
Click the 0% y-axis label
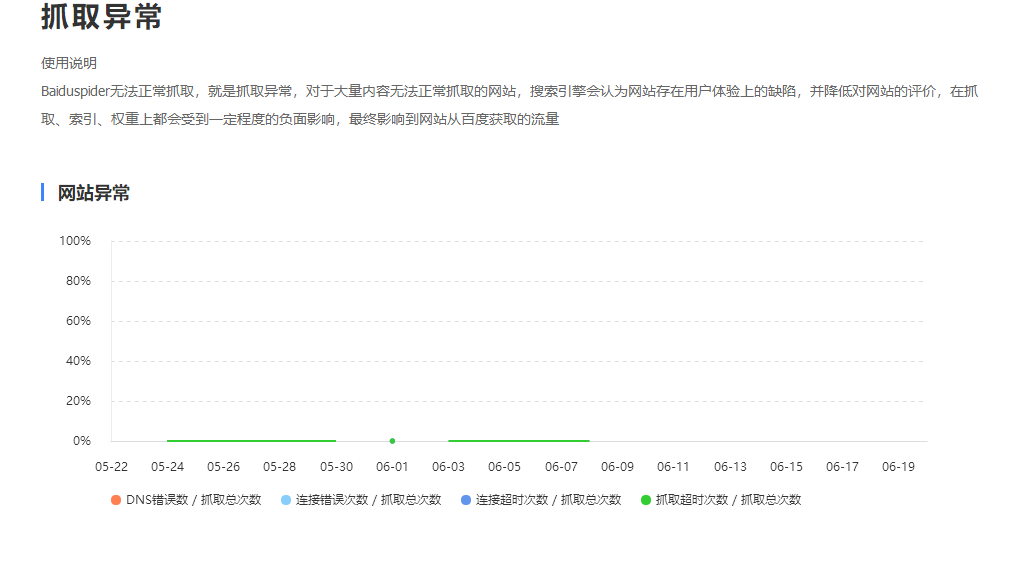(x=82, y=441)
